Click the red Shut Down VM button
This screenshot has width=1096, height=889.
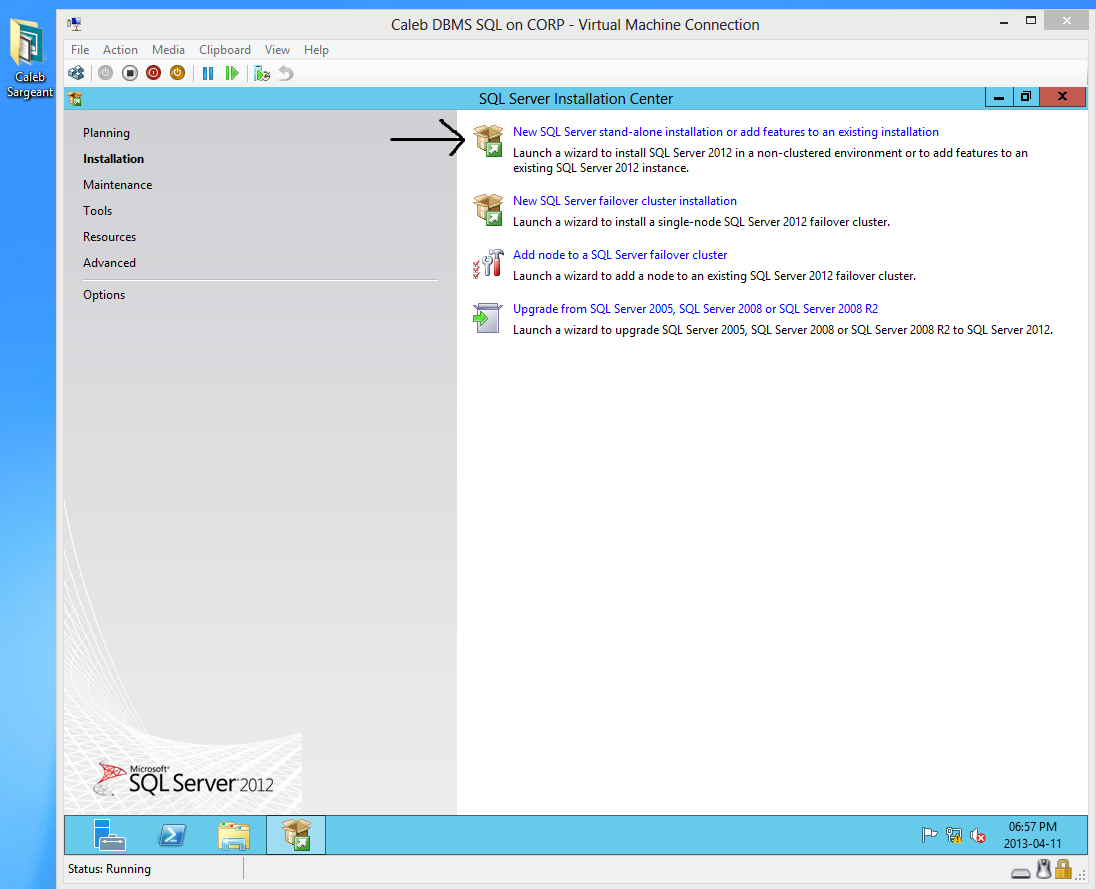coord(154,73)
